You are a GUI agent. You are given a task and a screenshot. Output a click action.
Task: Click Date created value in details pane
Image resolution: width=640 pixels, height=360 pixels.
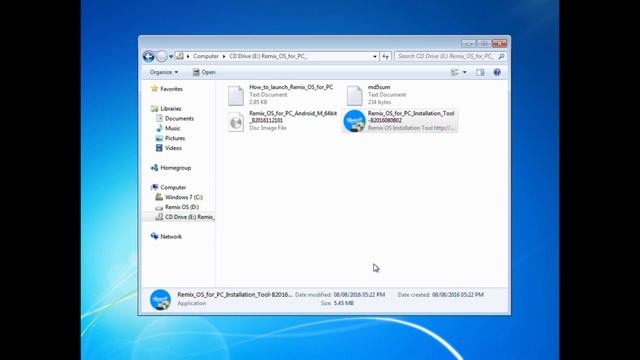tap(458, 295)
